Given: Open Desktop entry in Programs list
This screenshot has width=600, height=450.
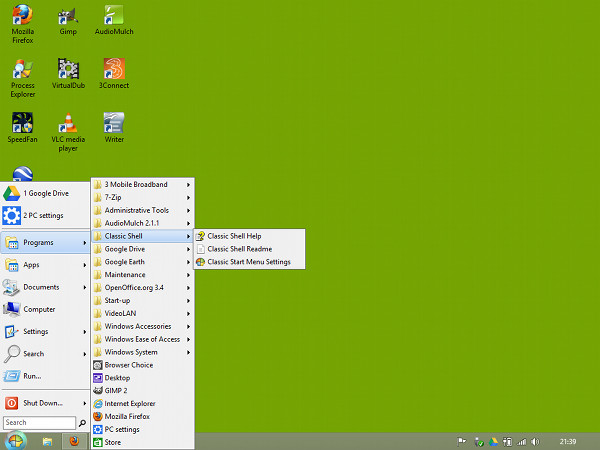Looking at the screenshot, I should pos(142,378).
